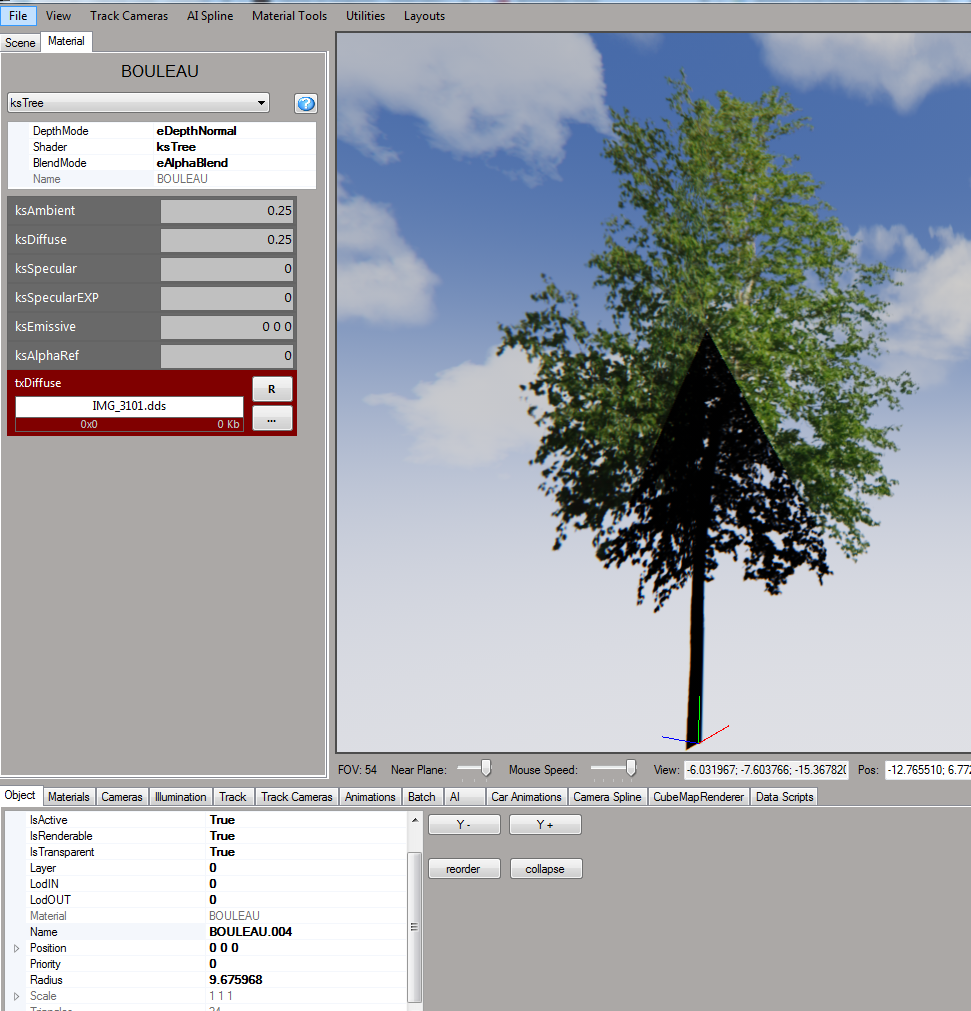Expand the Scale property row

tap(16, 996)
